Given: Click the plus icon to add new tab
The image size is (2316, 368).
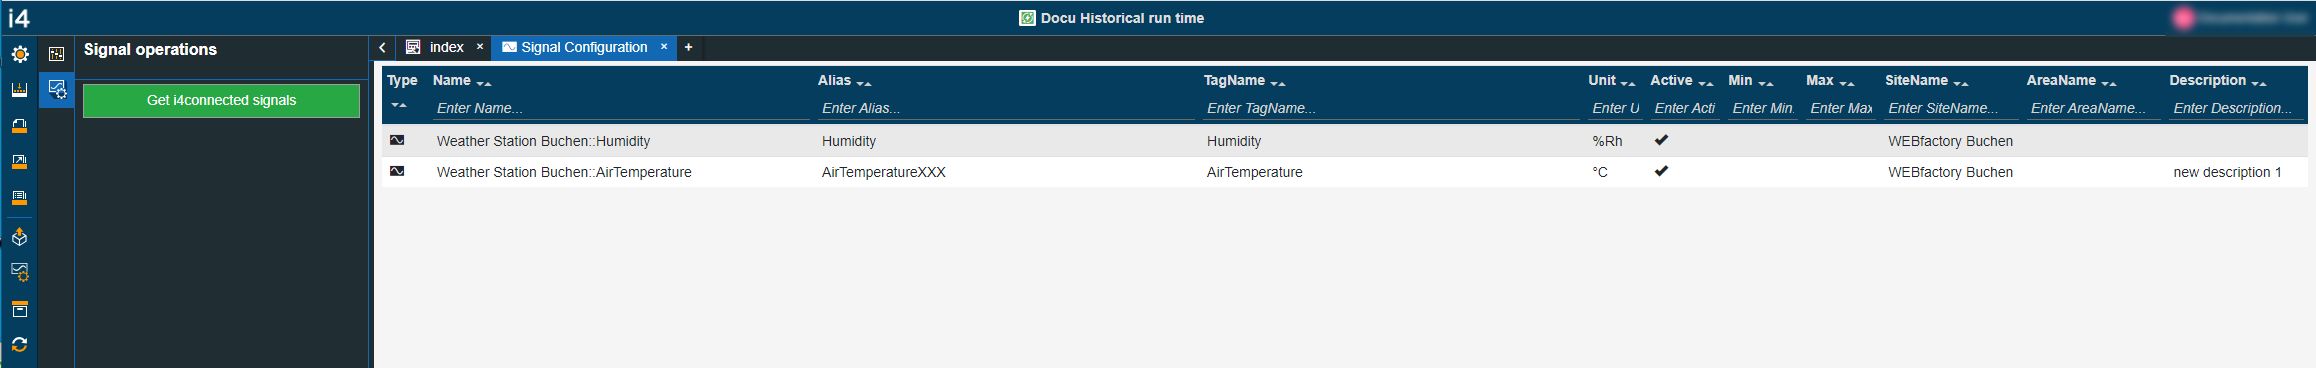Looking at the screenshot, I should pos(688,47).
